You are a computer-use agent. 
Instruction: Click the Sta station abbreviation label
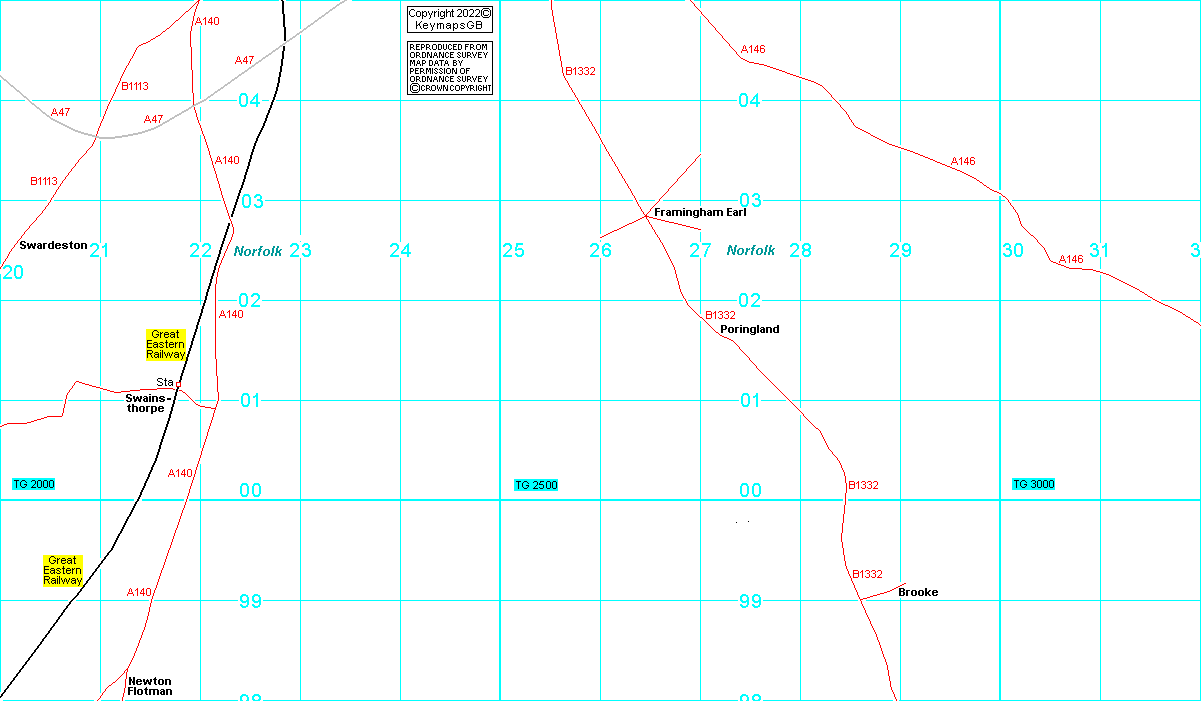coord(164,382)
